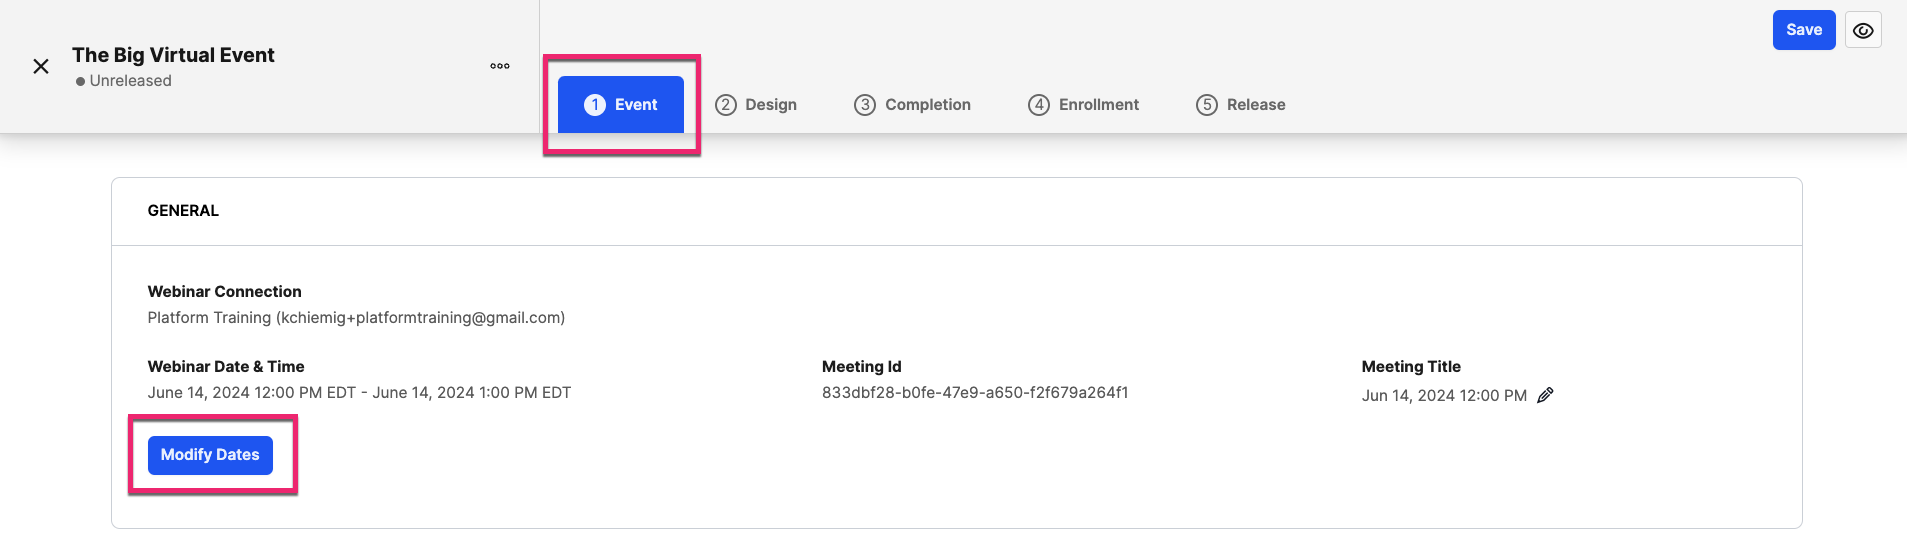Open the three-dot options menu
Viewport: 1907px width, 551px height.
(500, 66)
